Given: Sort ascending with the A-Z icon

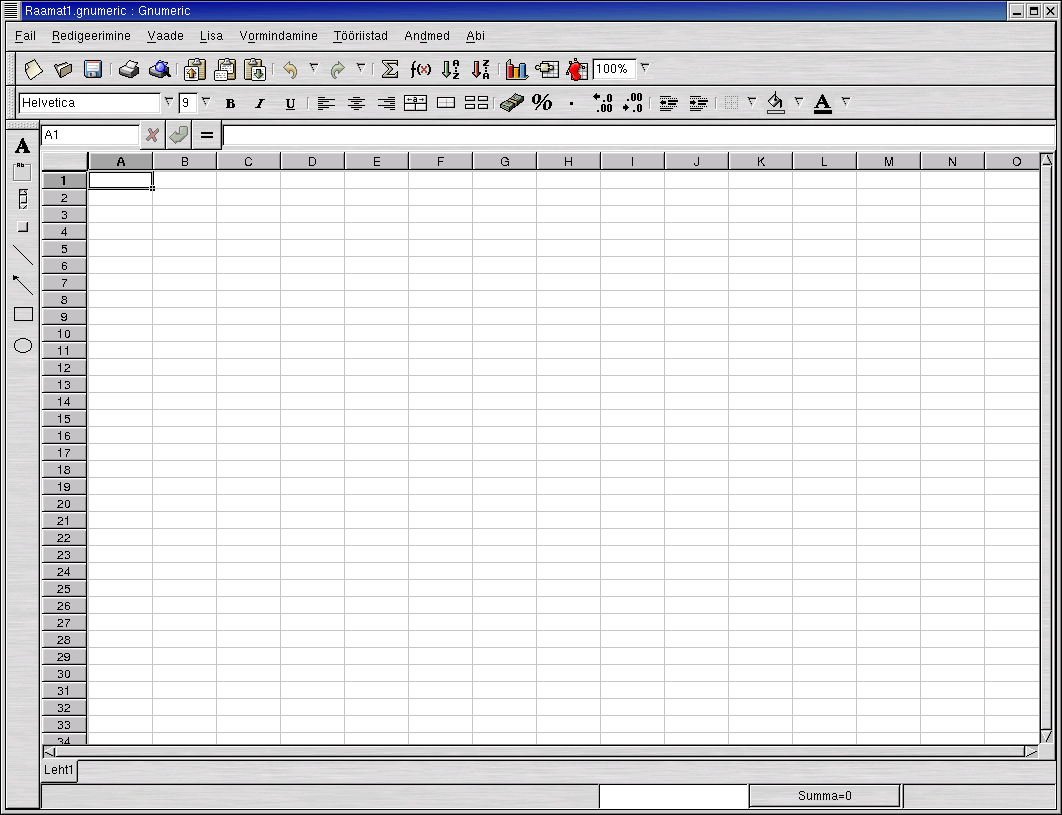Looking at the screenshot, I should (451, 69).
